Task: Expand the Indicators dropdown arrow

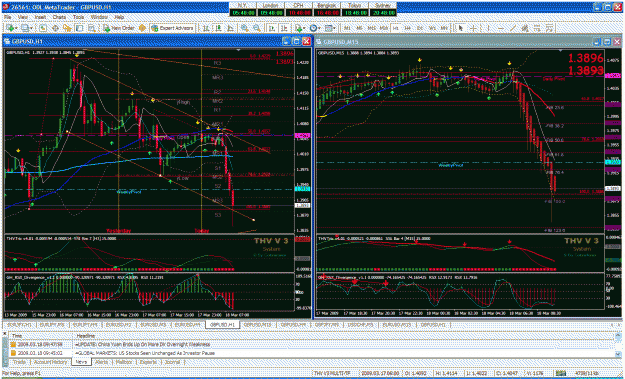Action: click(305, 28)
